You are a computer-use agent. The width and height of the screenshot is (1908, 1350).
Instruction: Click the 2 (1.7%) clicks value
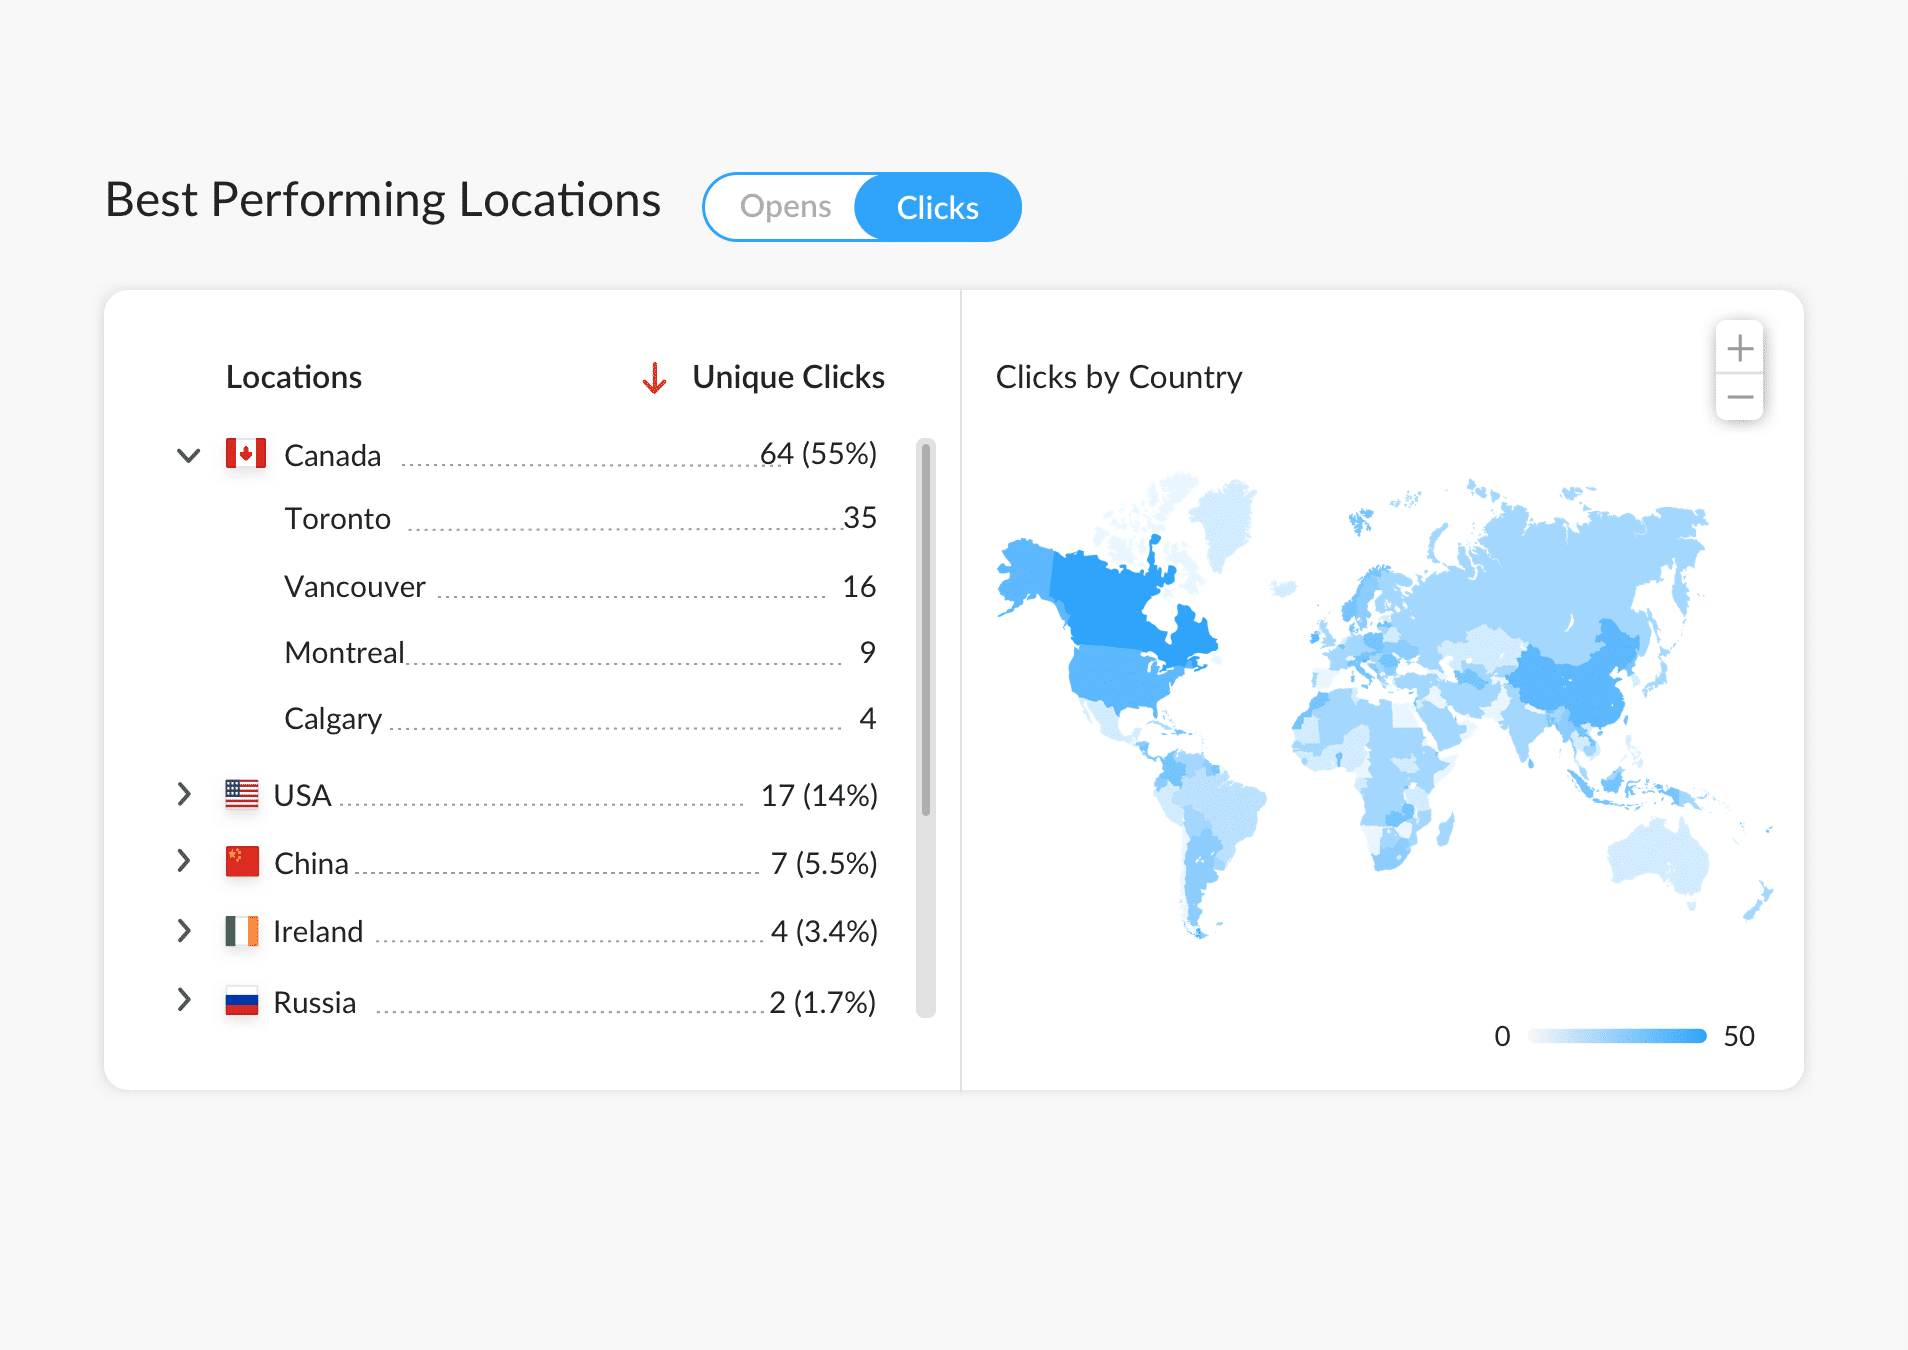[x=823, y=1003]
